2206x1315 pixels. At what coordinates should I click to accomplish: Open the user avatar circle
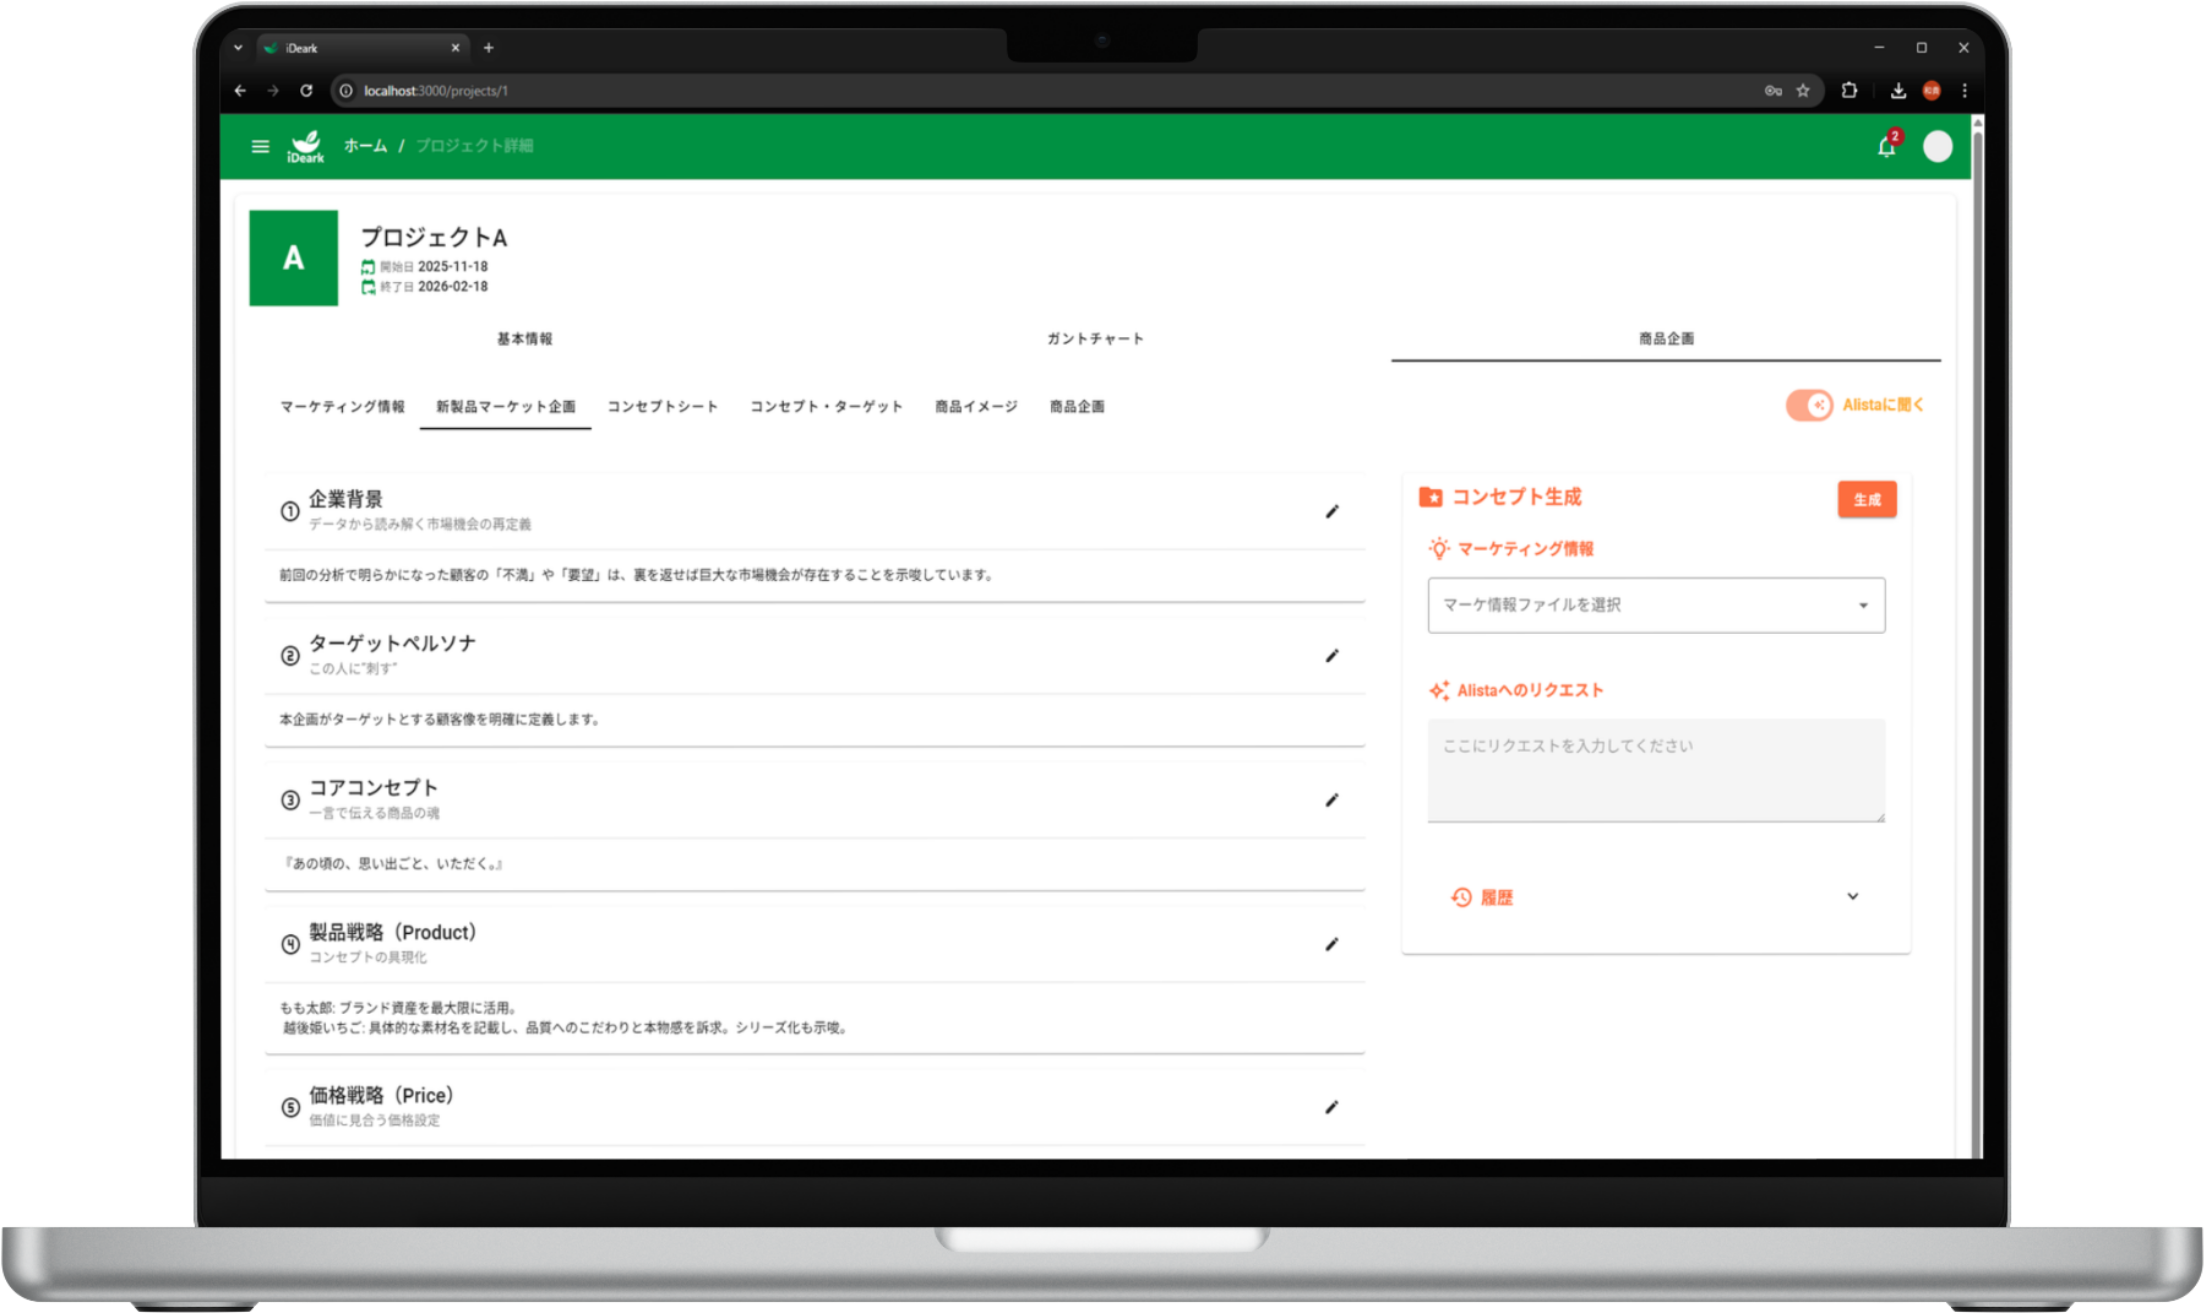(1937, 147)
